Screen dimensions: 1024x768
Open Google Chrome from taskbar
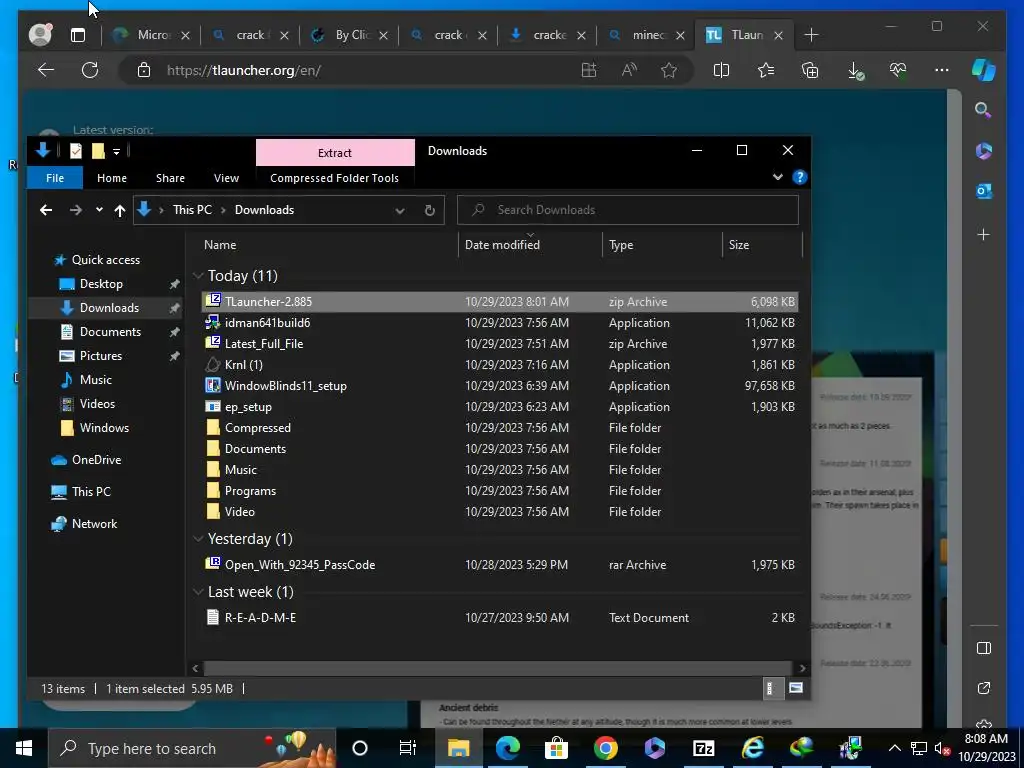[x=605, y=748]
